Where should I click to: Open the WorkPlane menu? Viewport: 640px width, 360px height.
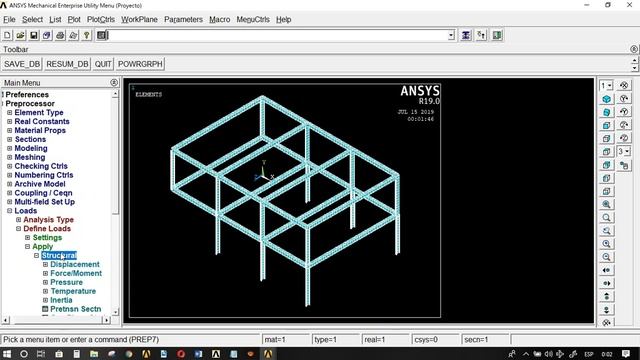(139, 20)
